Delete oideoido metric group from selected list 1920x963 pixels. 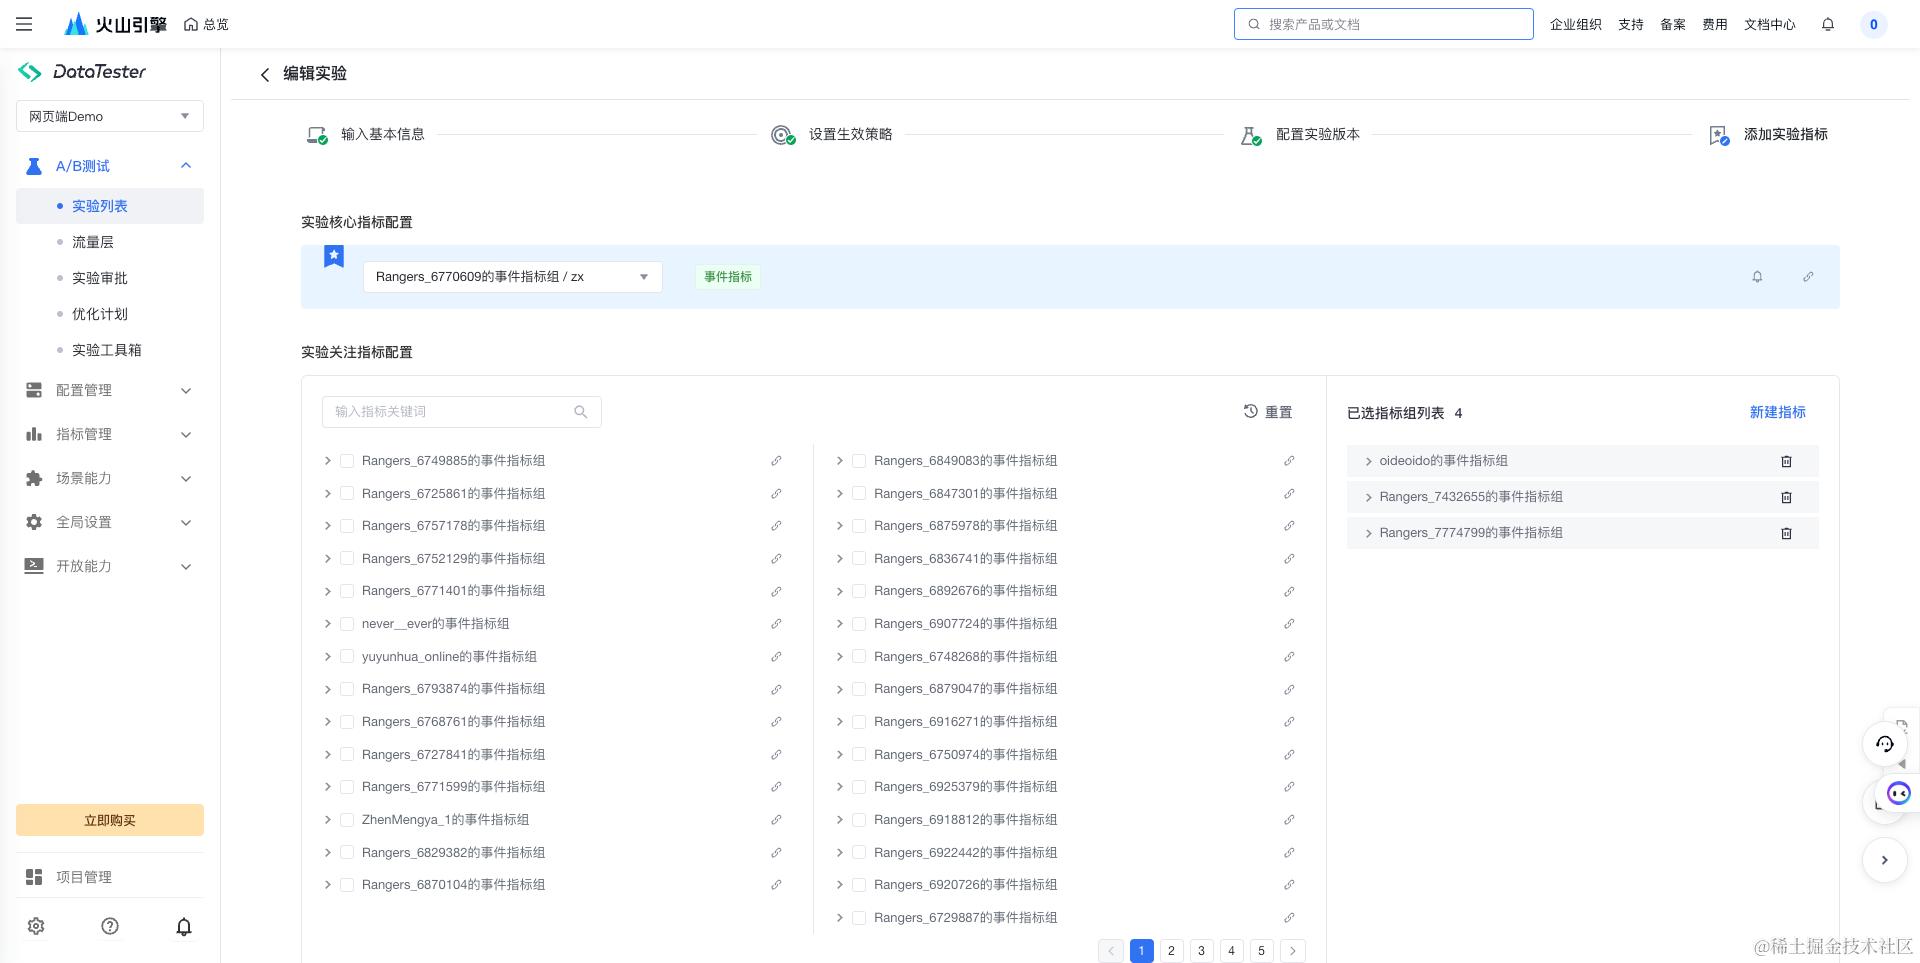coord(1786,461)
